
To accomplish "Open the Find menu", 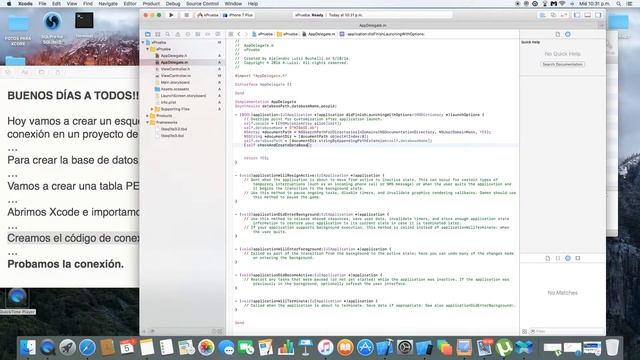I will pos(88,4).
